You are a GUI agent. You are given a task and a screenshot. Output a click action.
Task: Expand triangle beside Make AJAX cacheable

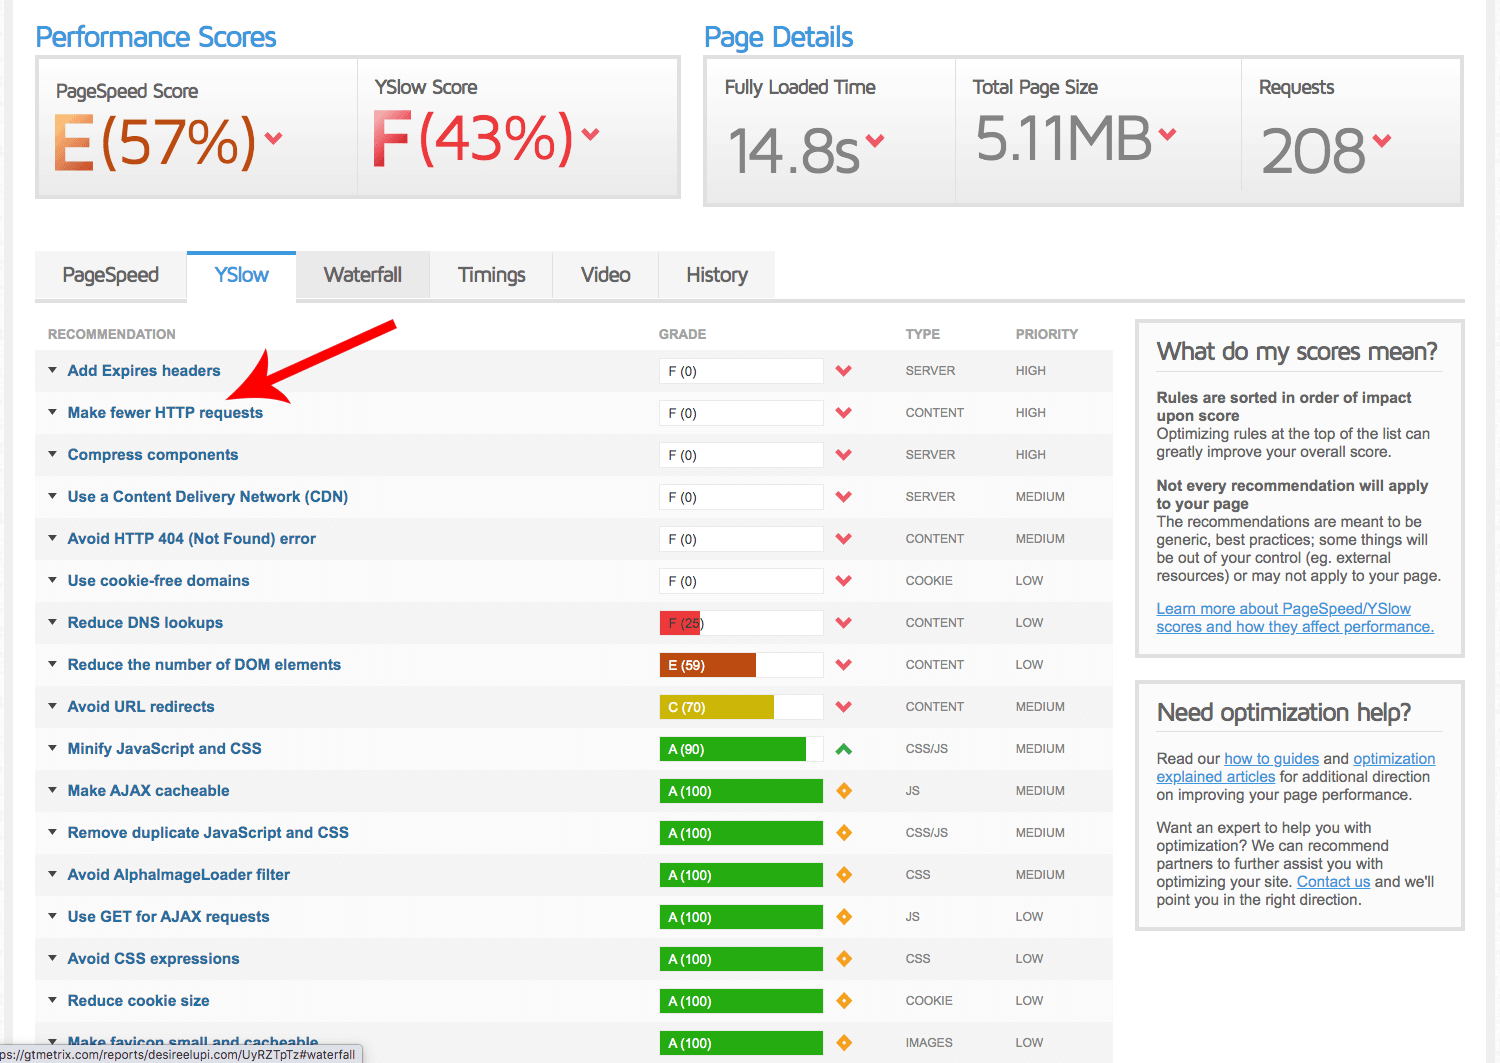click(x=52, y=790)
